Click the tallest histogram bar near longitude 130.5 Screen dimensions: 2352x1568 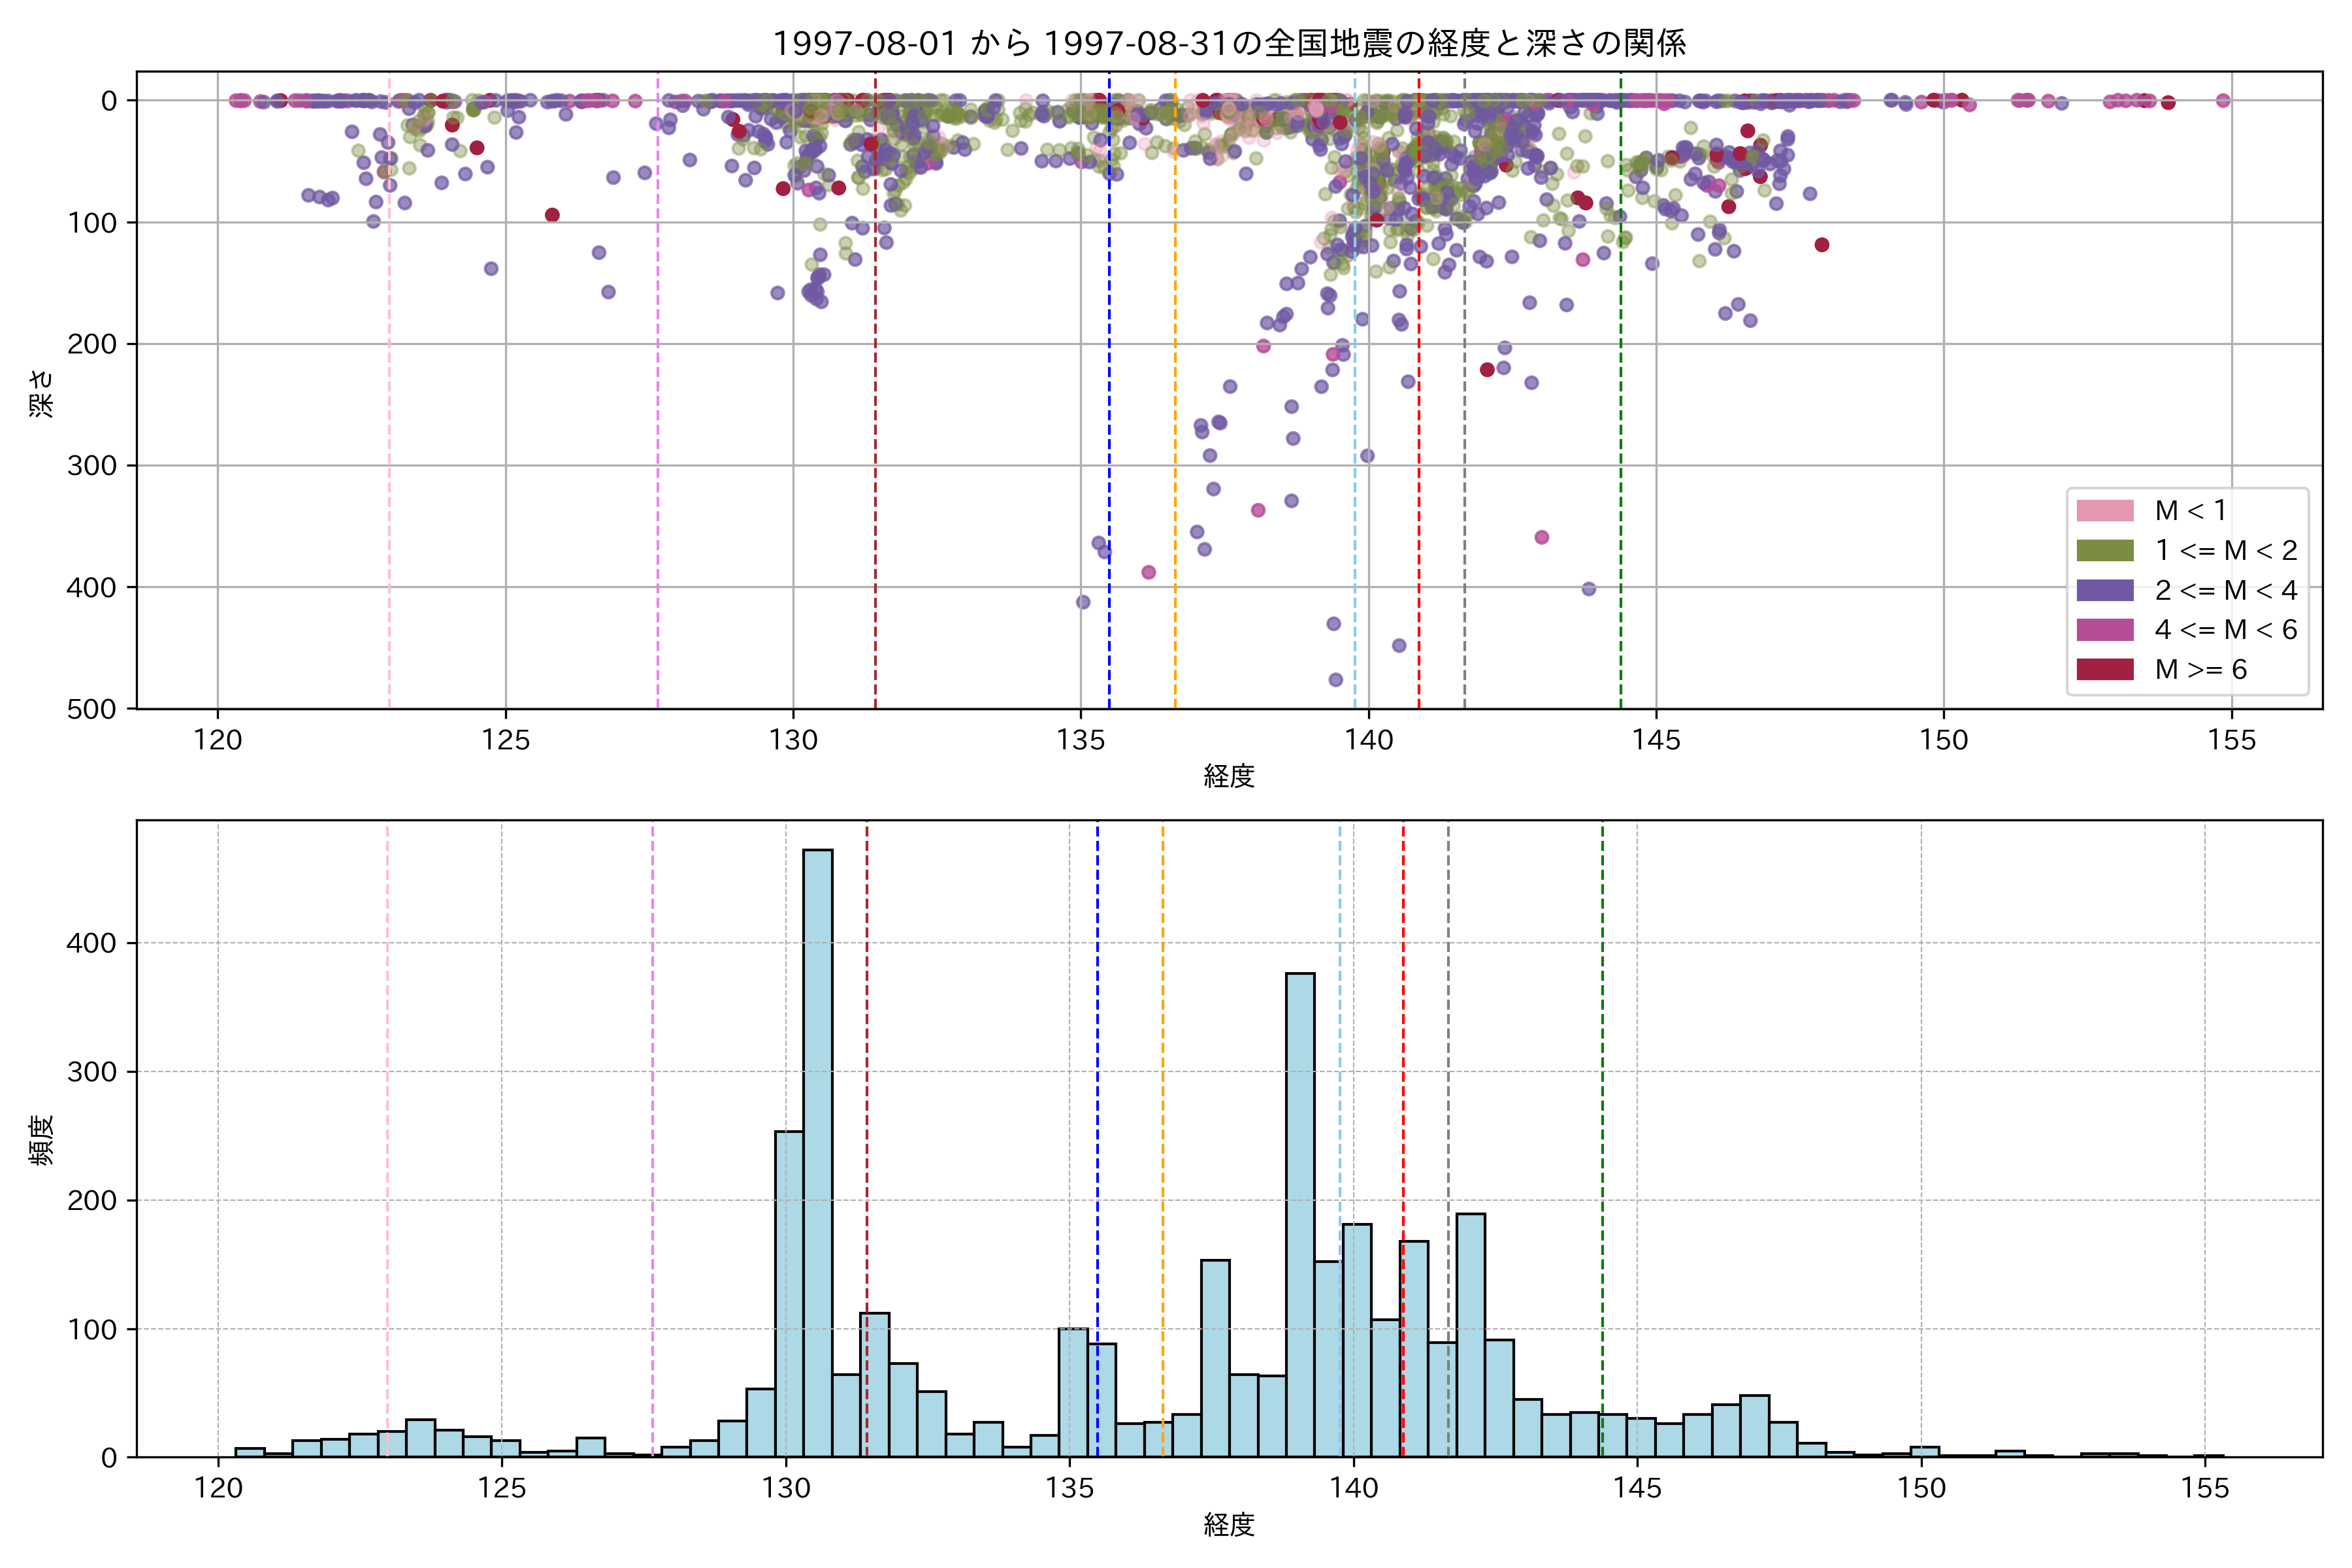(x=818, y=1150)
